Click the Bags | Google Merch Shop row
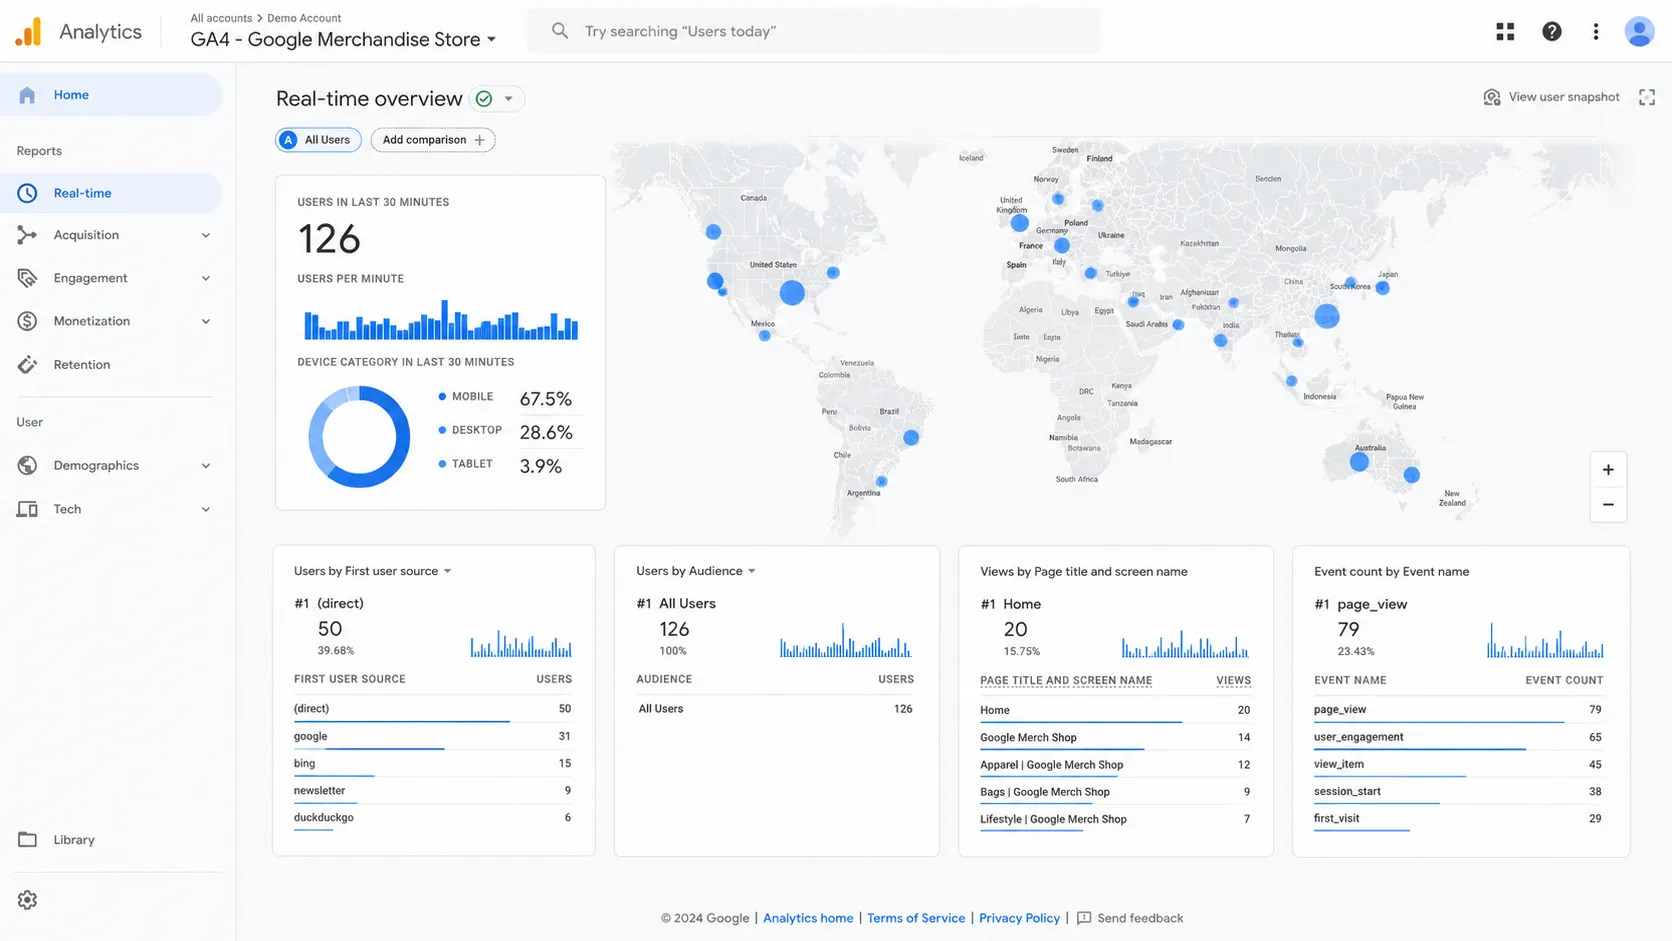 1115,792
